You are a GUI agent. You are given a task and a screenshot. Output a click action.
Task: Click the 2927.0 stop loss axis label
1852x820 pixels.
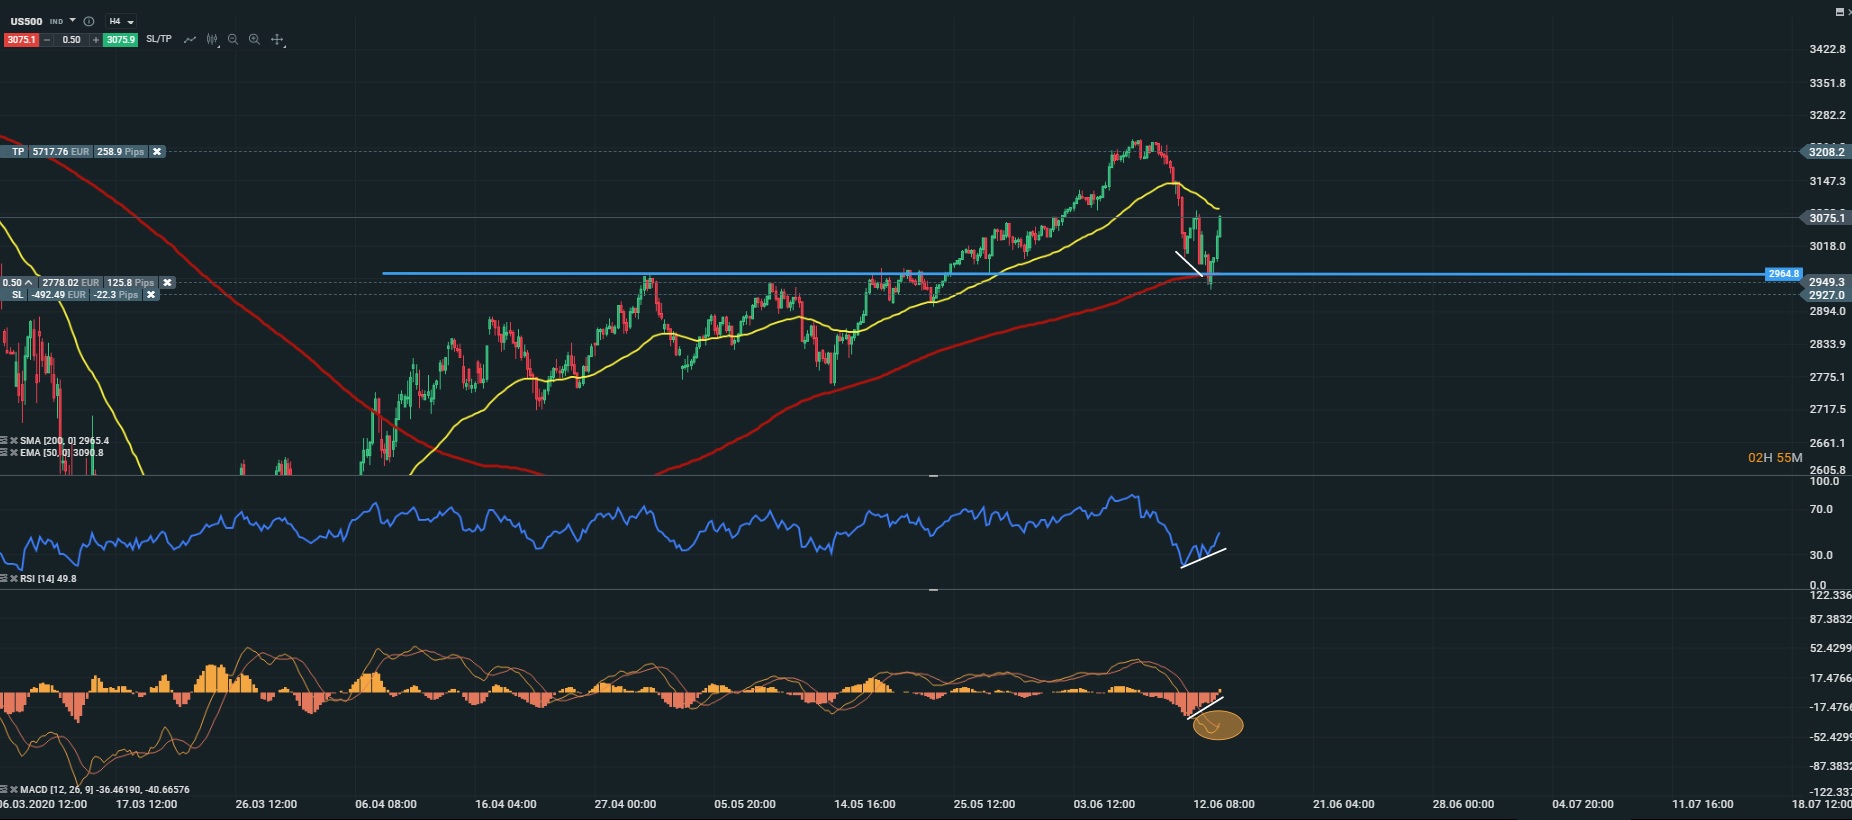pos(1827,295)
